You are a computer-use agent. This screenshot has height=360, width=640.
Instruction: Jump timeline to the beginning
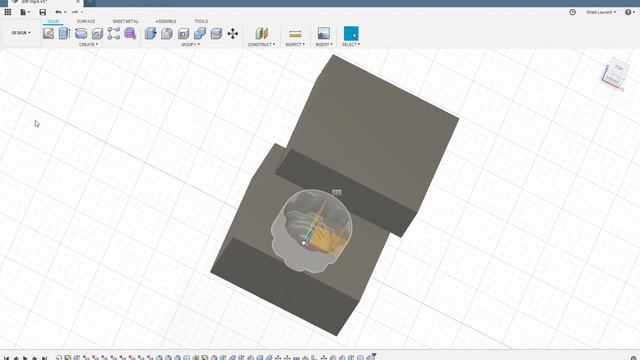7,358
